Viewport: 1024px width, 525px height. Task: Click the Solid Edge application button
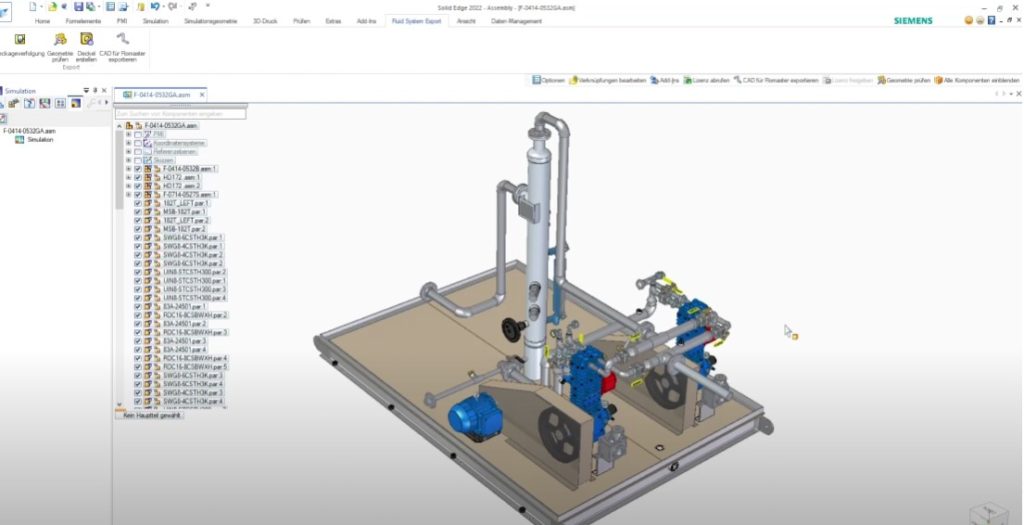5,12
